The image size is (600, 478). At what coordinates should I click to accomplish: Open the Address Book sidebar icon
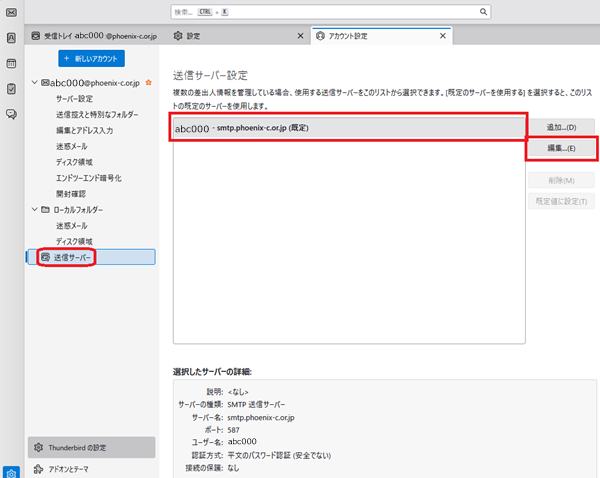tap(10, 37)
